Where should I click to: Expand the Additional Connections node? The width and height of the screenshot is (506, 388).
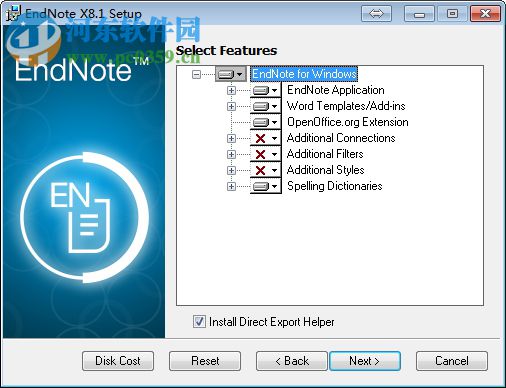[x=231, y=138]
